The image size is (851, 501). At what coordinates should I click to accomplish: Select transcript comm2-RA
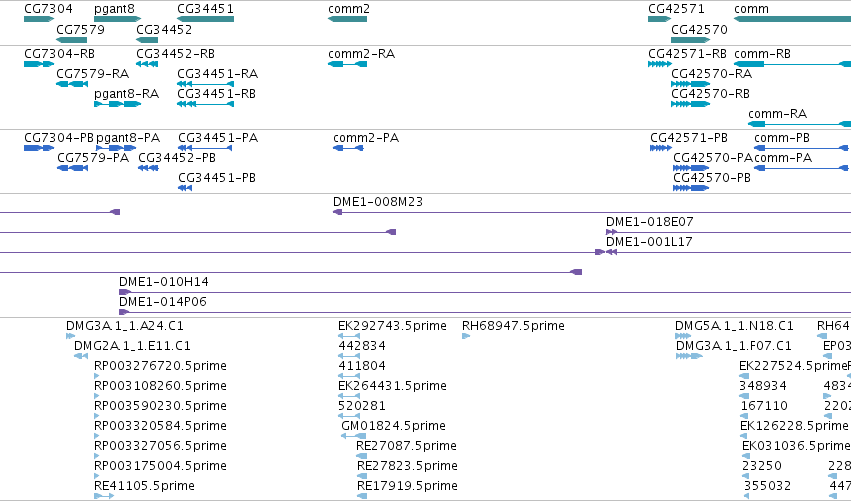point(347,64)
